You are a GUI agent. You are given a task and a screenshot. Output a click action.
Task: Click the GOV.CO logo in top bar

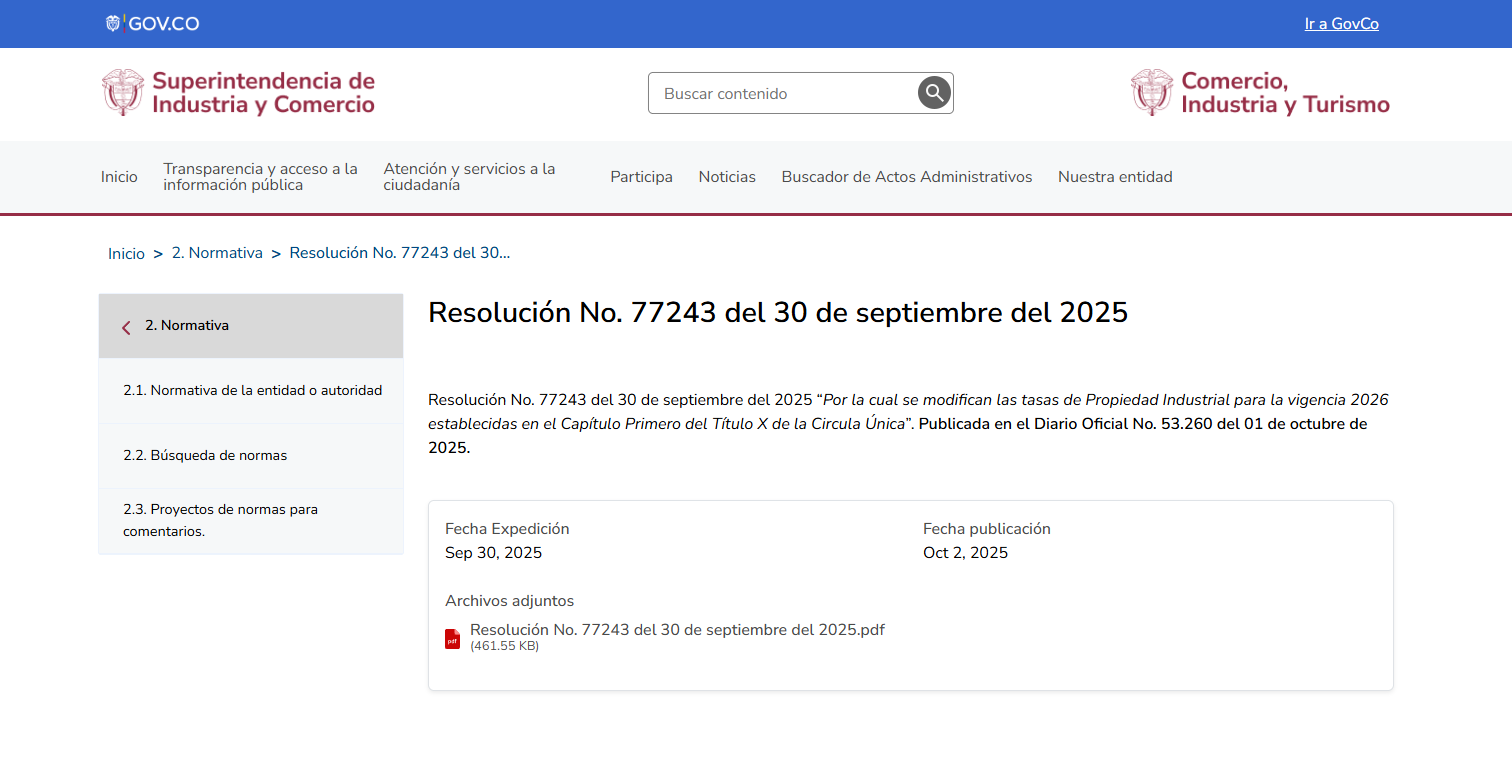153,24
